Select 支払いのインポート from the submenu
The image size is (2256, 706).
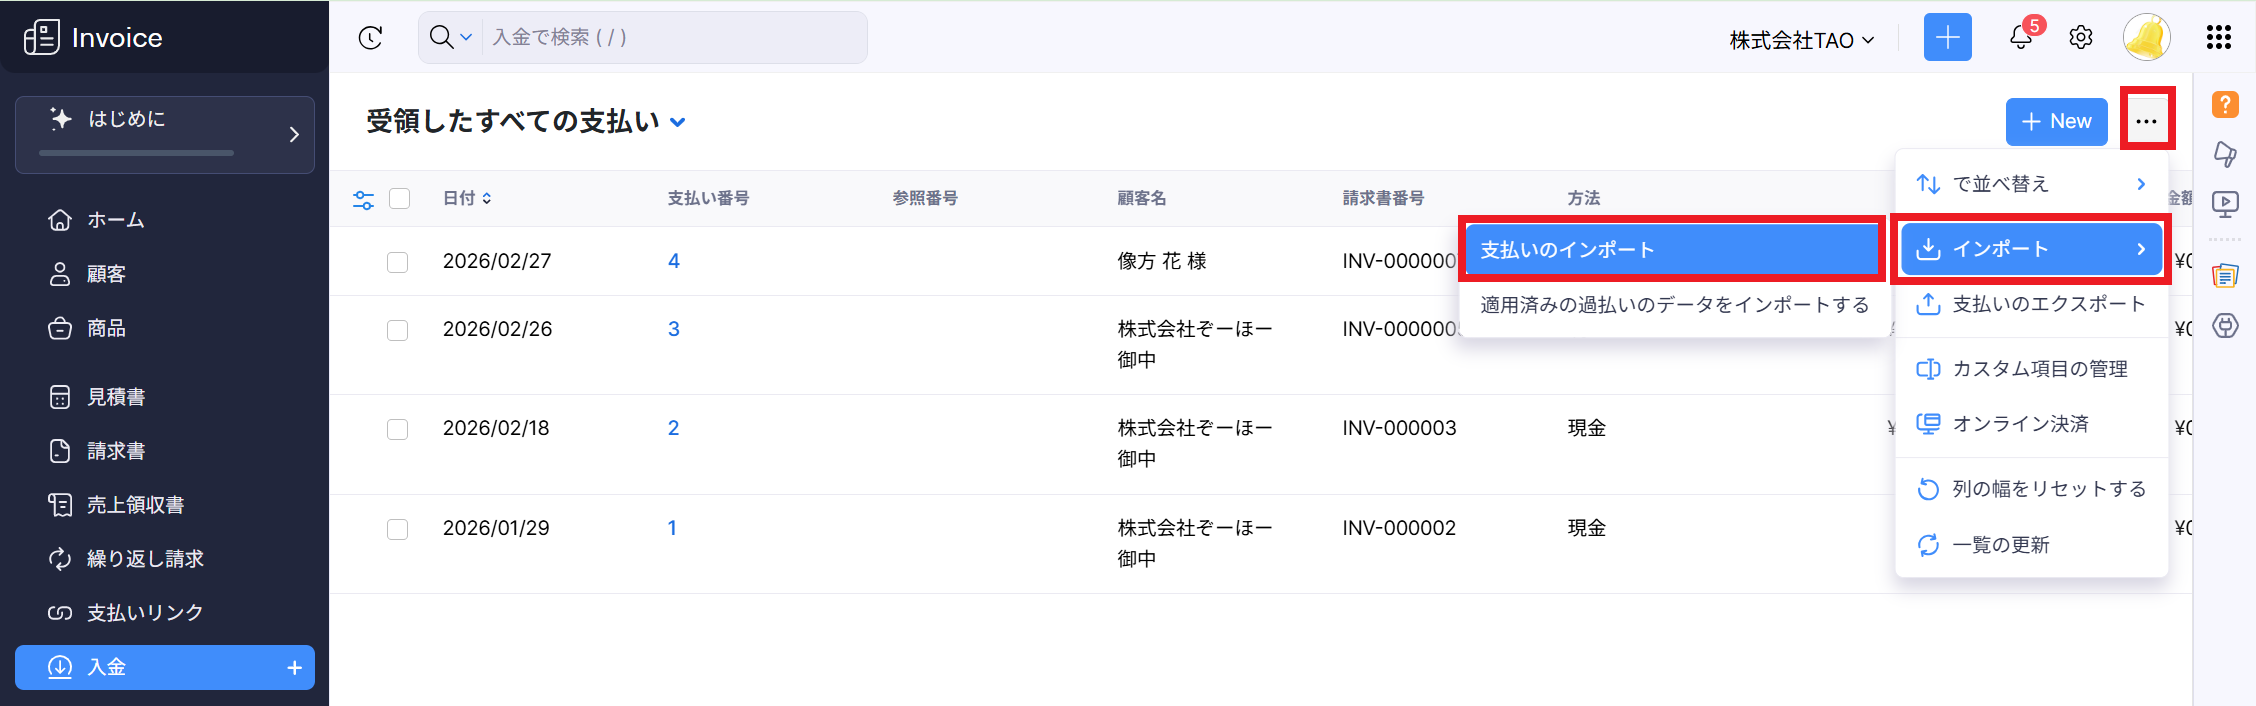click(1670, 250)
